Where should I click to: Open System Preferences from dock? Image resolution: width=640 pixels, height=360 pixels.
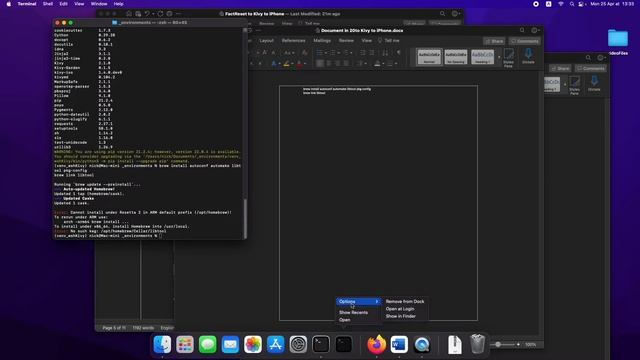(298, 344)
